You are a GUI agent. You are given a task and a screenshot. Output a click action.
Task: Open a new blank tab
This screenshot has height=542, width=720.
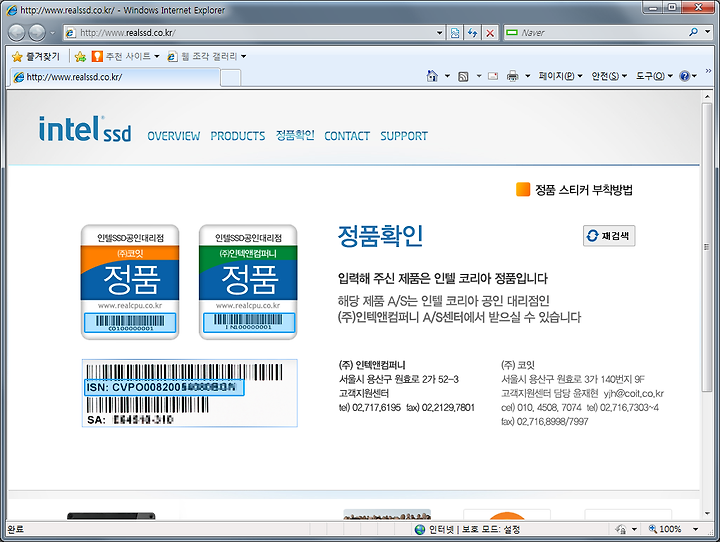point(231,78)
